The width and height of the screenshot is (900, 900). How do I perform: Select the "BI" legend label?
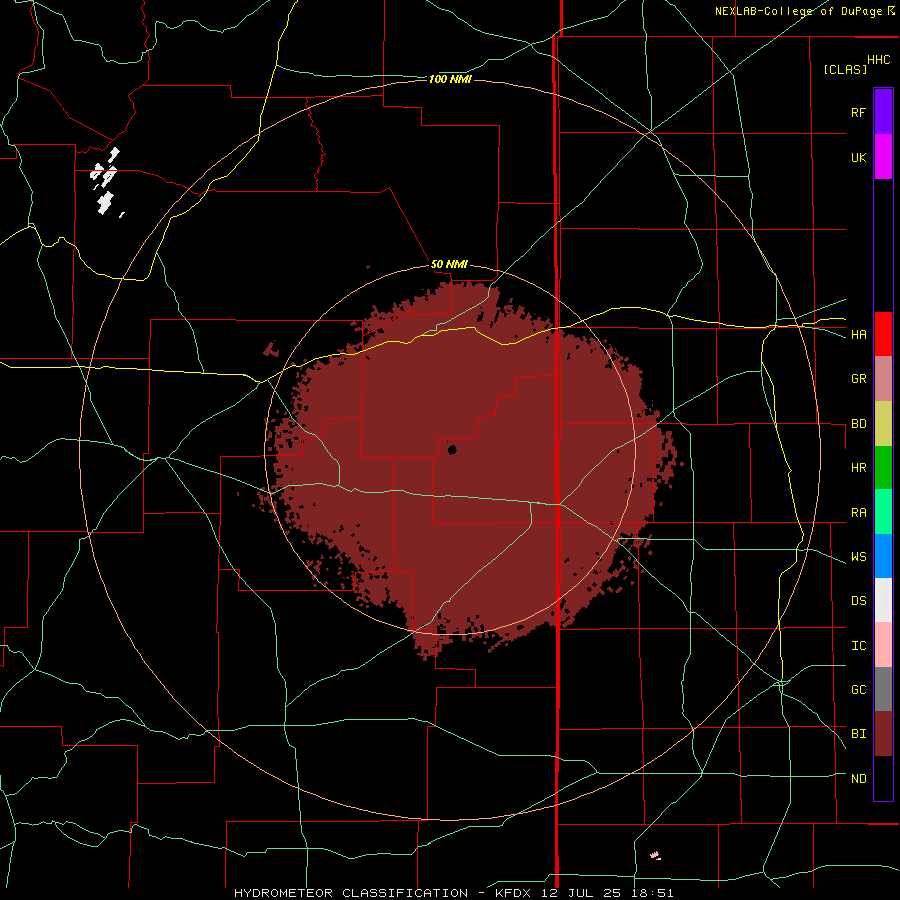[858, 734]
